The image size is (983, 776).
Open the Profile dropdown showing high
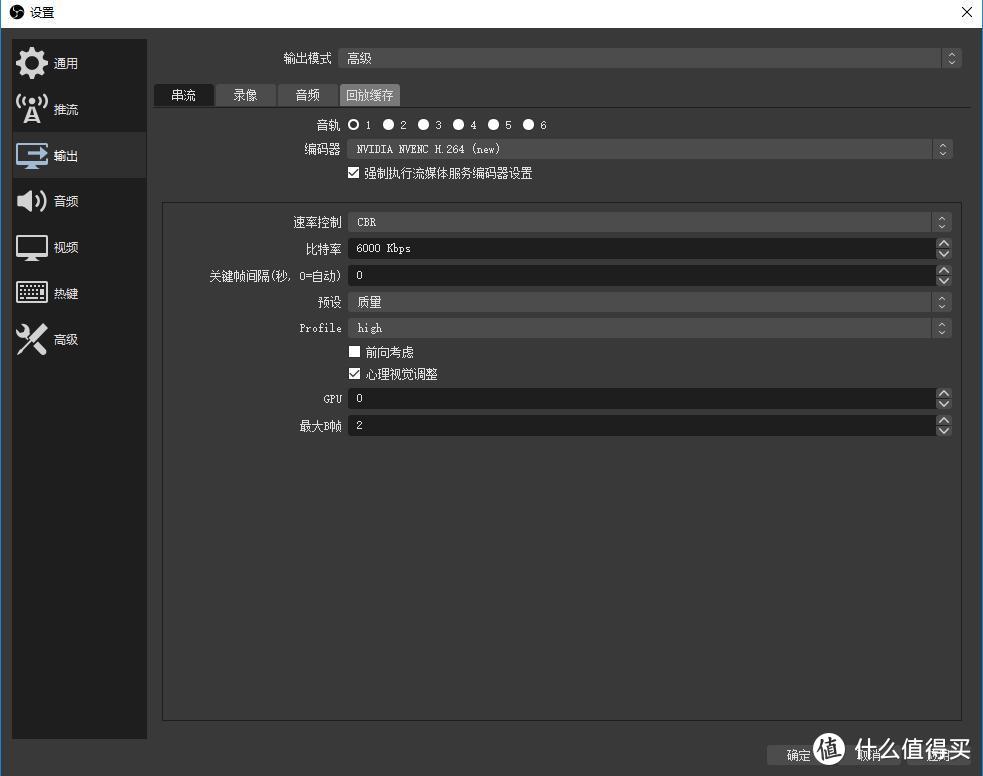650,328
